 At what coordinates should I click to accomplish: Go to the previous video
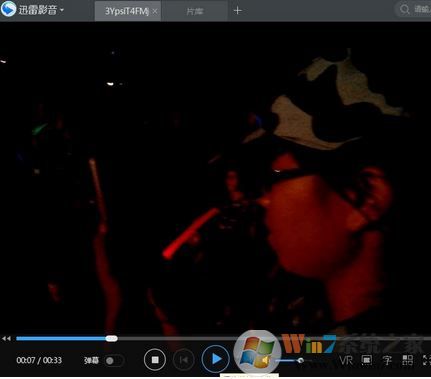tap(184, 360)
